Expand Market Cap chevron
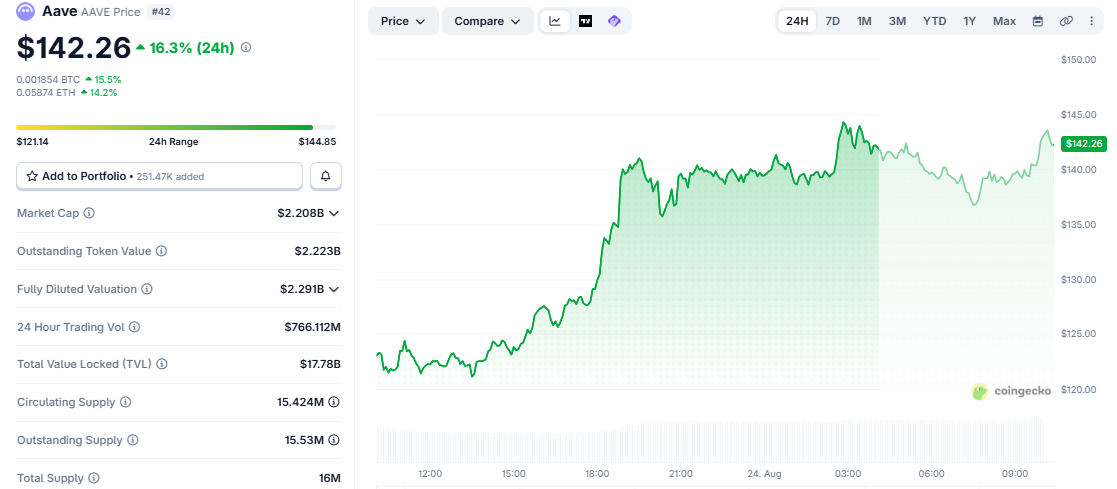This screenshot has width=1117, height=489. (333, 213)
